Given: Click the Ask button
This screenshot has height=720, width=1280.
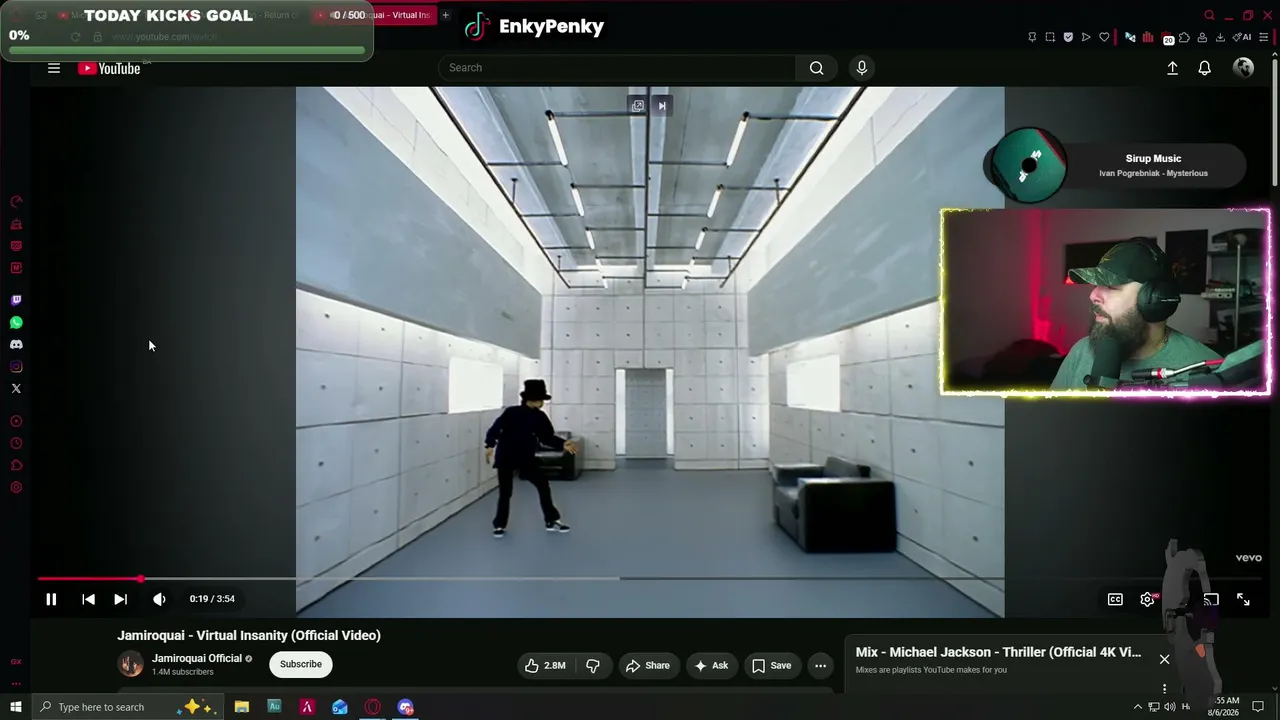Looking at the screenshot, I should (x=711, y=666).
